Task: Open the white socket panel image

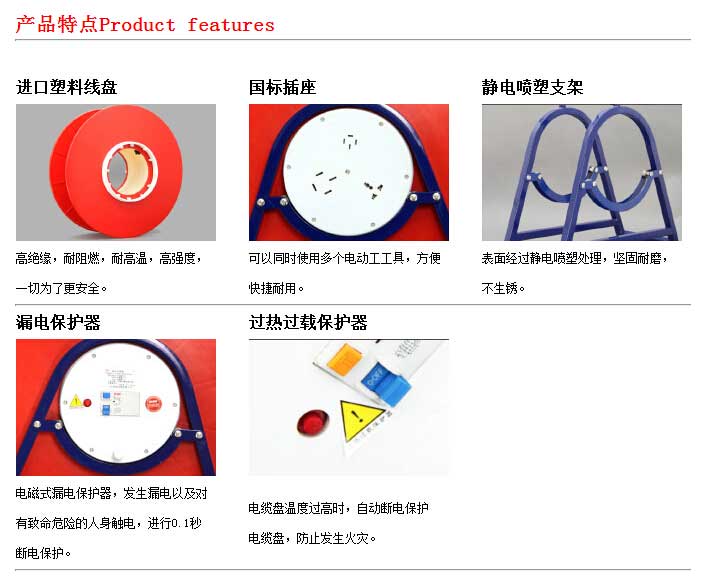Action: coord(349,172)
